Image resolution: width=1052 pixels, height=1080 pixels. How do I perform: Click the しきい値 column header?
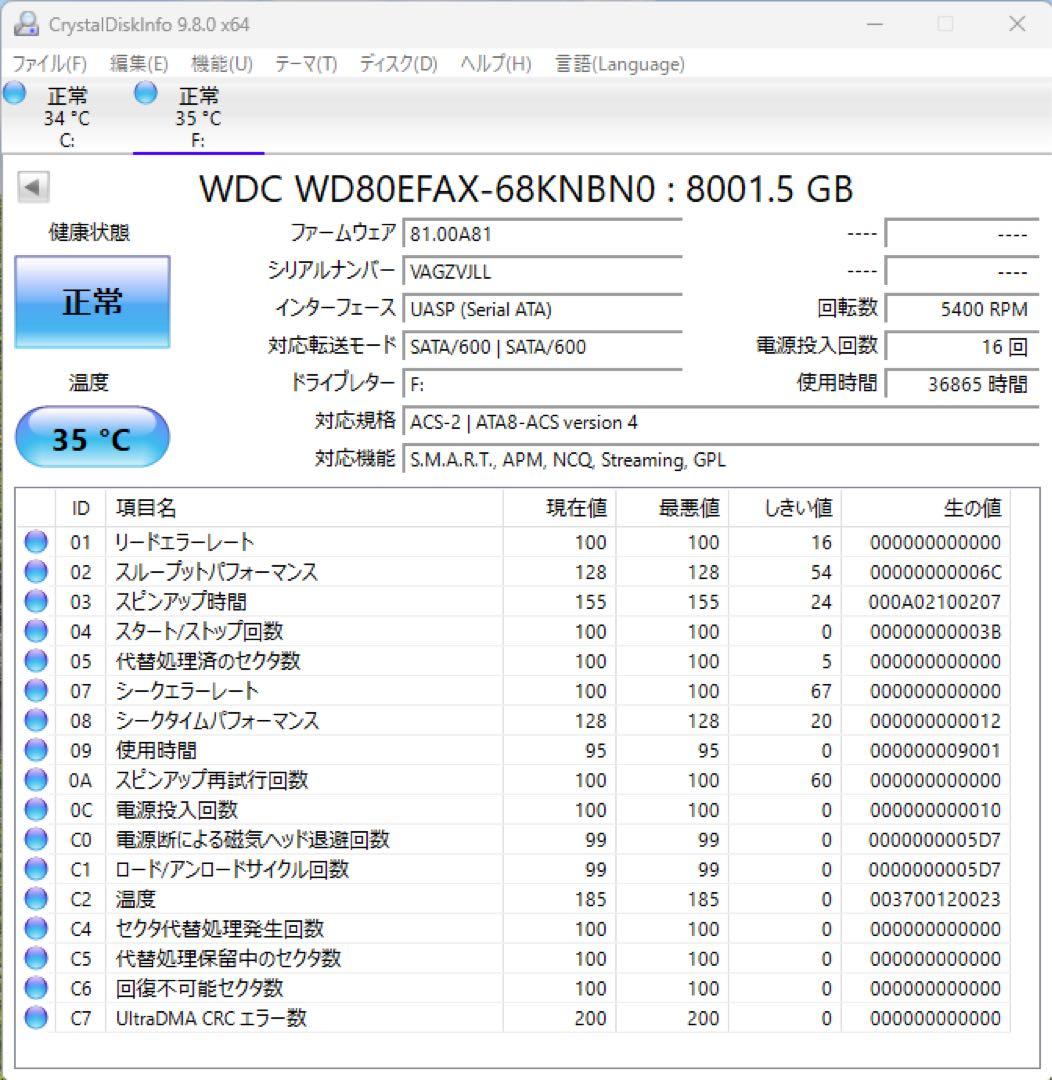point(785,508)
